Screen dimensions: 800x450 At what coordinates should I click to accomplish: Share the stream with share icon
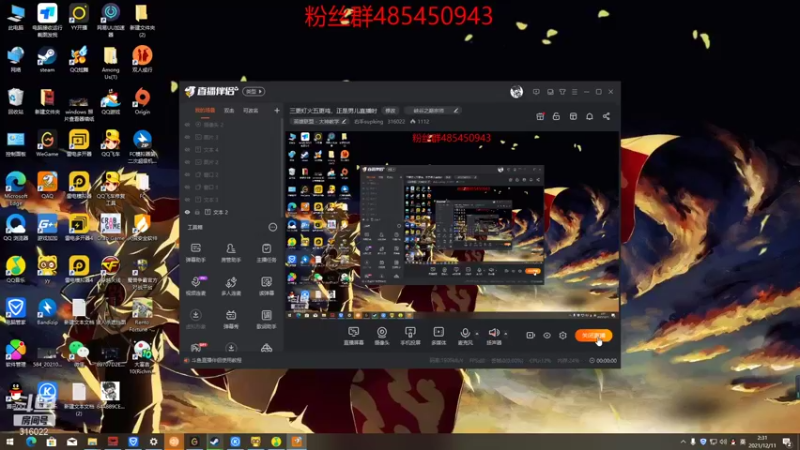point(606,116)
